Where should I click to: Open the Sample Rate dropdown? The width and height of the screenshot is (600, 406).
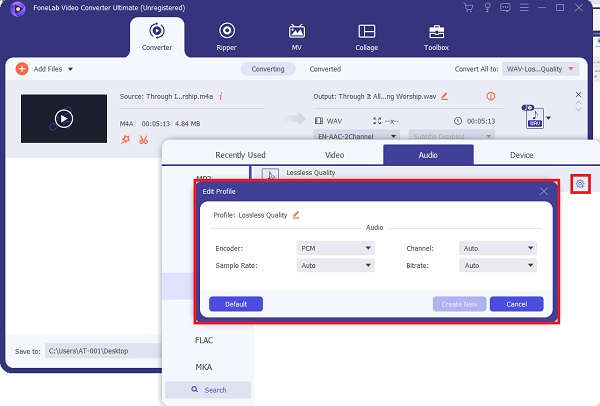click(x=336, y=266)
